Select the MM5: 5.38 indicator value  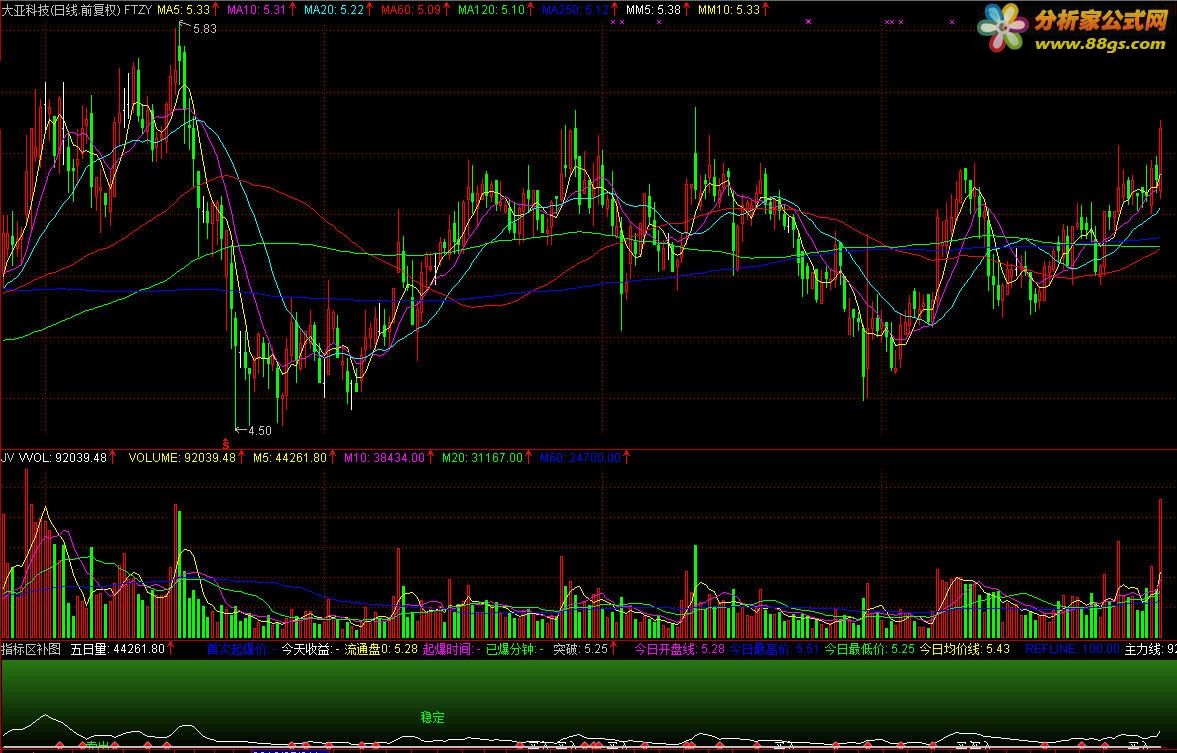click(x=653, y=10)
